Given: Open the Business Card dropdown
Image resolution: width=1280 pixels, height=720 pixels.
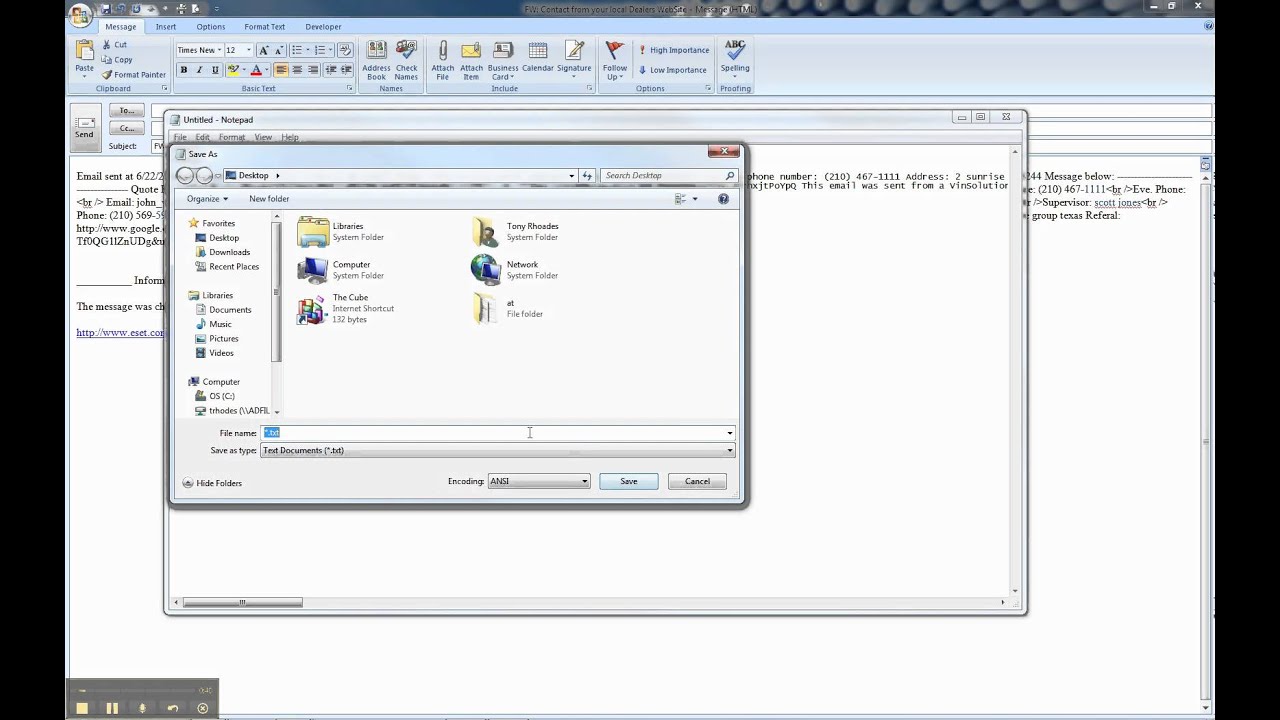Looking at the screenshot, I should (x=503, y=60).
